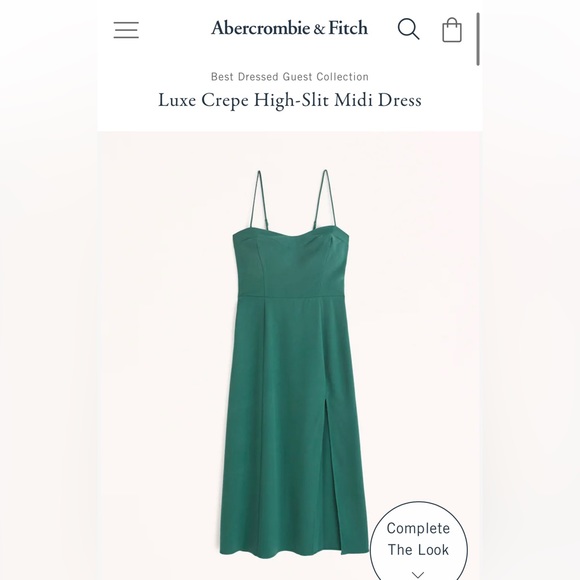The width and height of the screenshot is (580, 580).
Task: Open the search magnifier icon
Action: (408, 29)
